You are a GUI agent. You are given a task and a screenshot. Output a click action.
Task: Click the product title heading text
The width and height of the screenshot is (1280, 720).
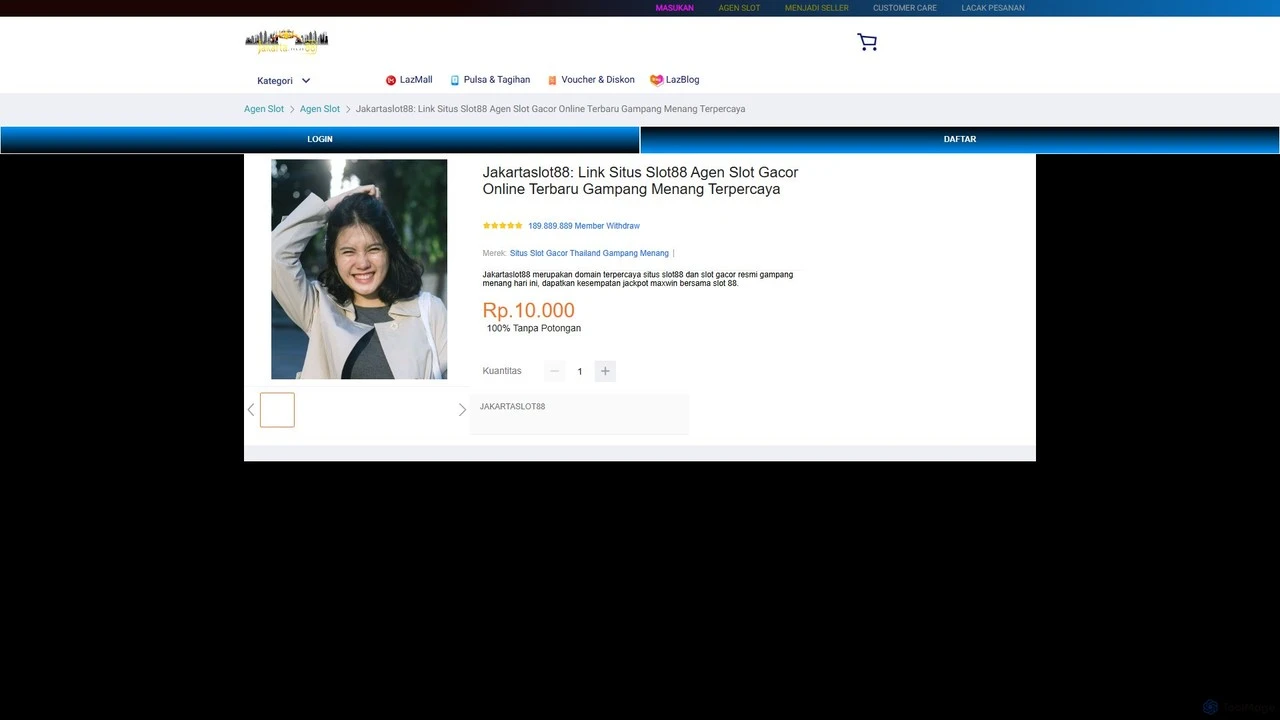[x=641, y=181]
